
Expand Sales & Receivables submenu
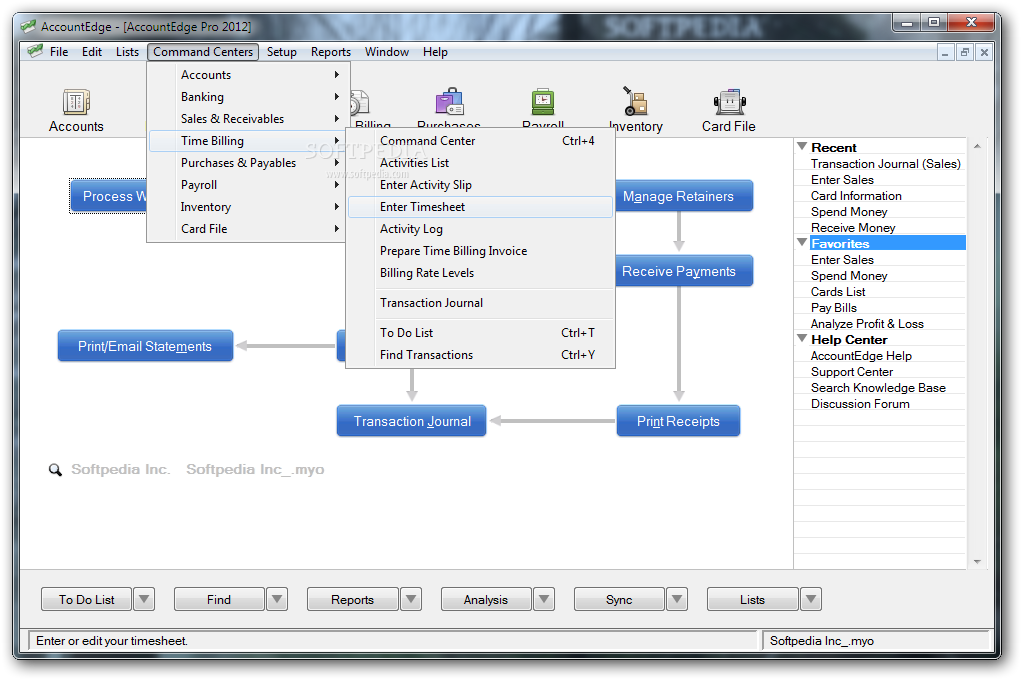[x=248, y=119]
